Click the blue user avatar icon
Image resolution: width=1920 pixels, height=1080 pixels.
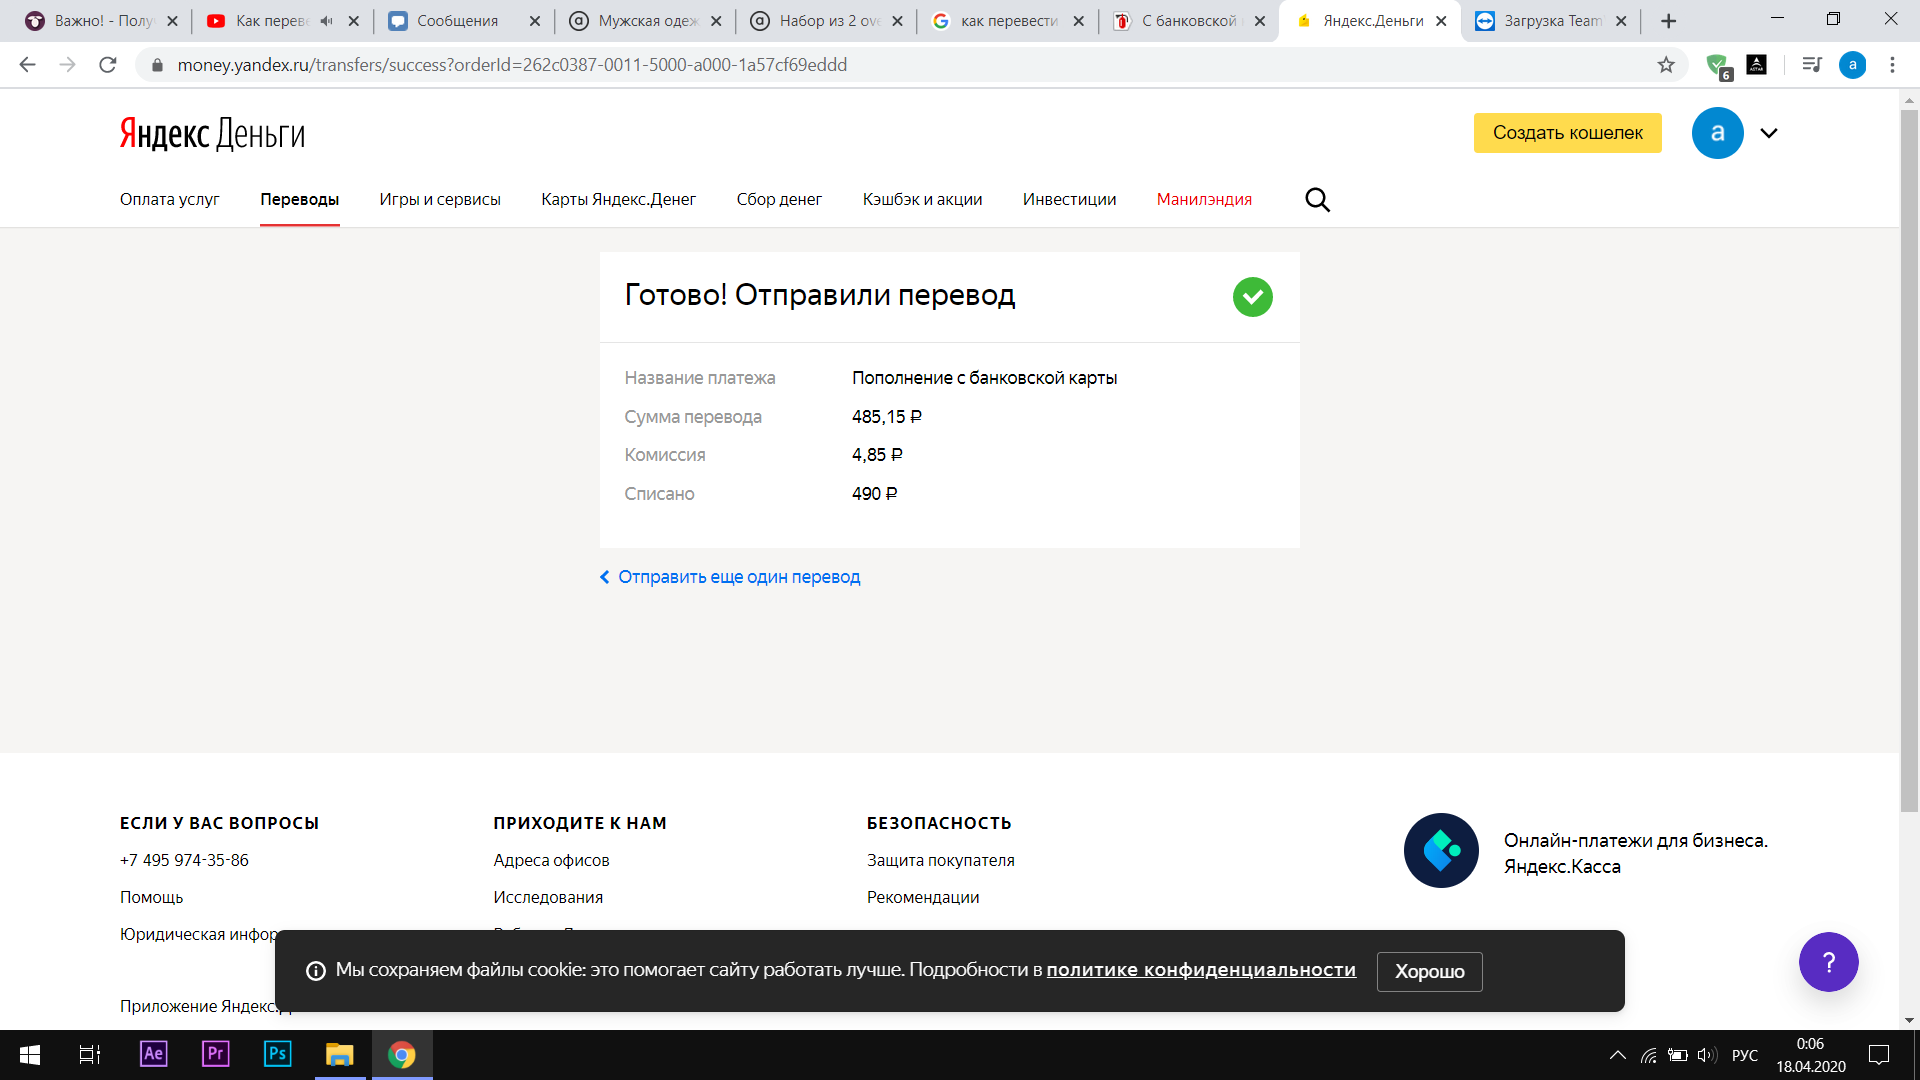[x=1717, y=133]
